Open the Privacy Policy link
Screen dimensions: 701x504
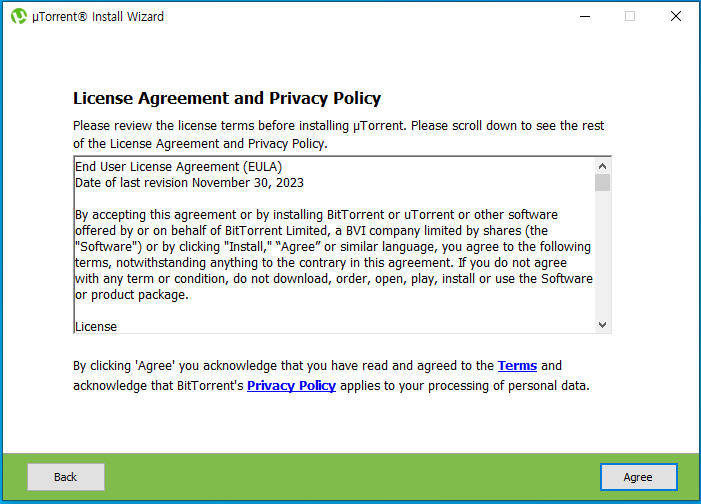[x=291, y=385]
